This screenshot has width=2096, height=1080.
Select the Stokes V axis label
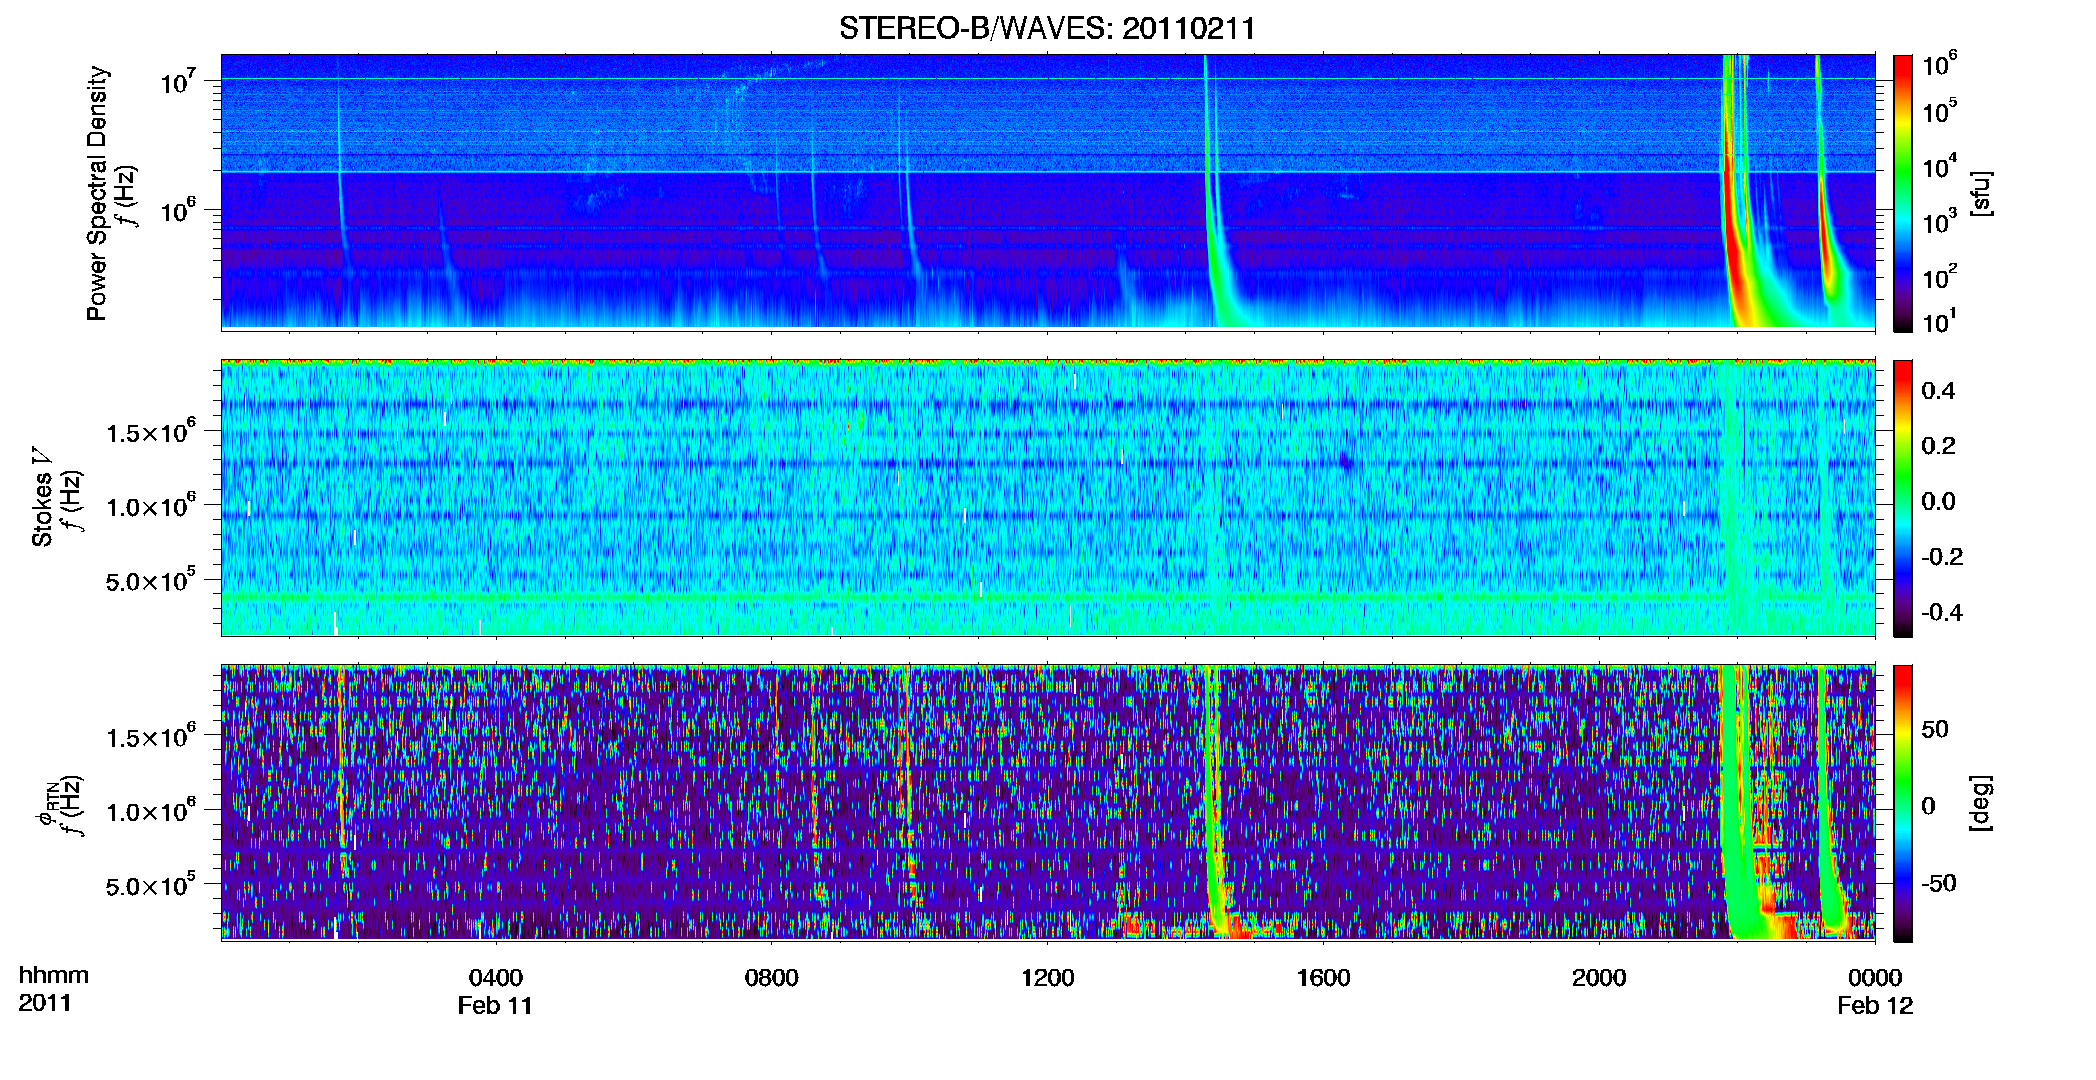click(x=42, y=497)
